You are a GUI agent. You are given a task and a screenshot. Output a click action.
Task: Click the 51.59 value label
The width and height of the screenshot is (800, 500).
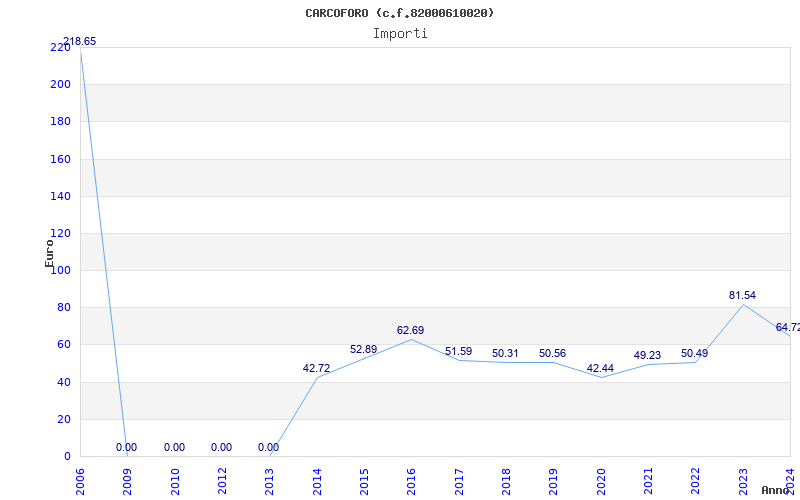point(458,352)
